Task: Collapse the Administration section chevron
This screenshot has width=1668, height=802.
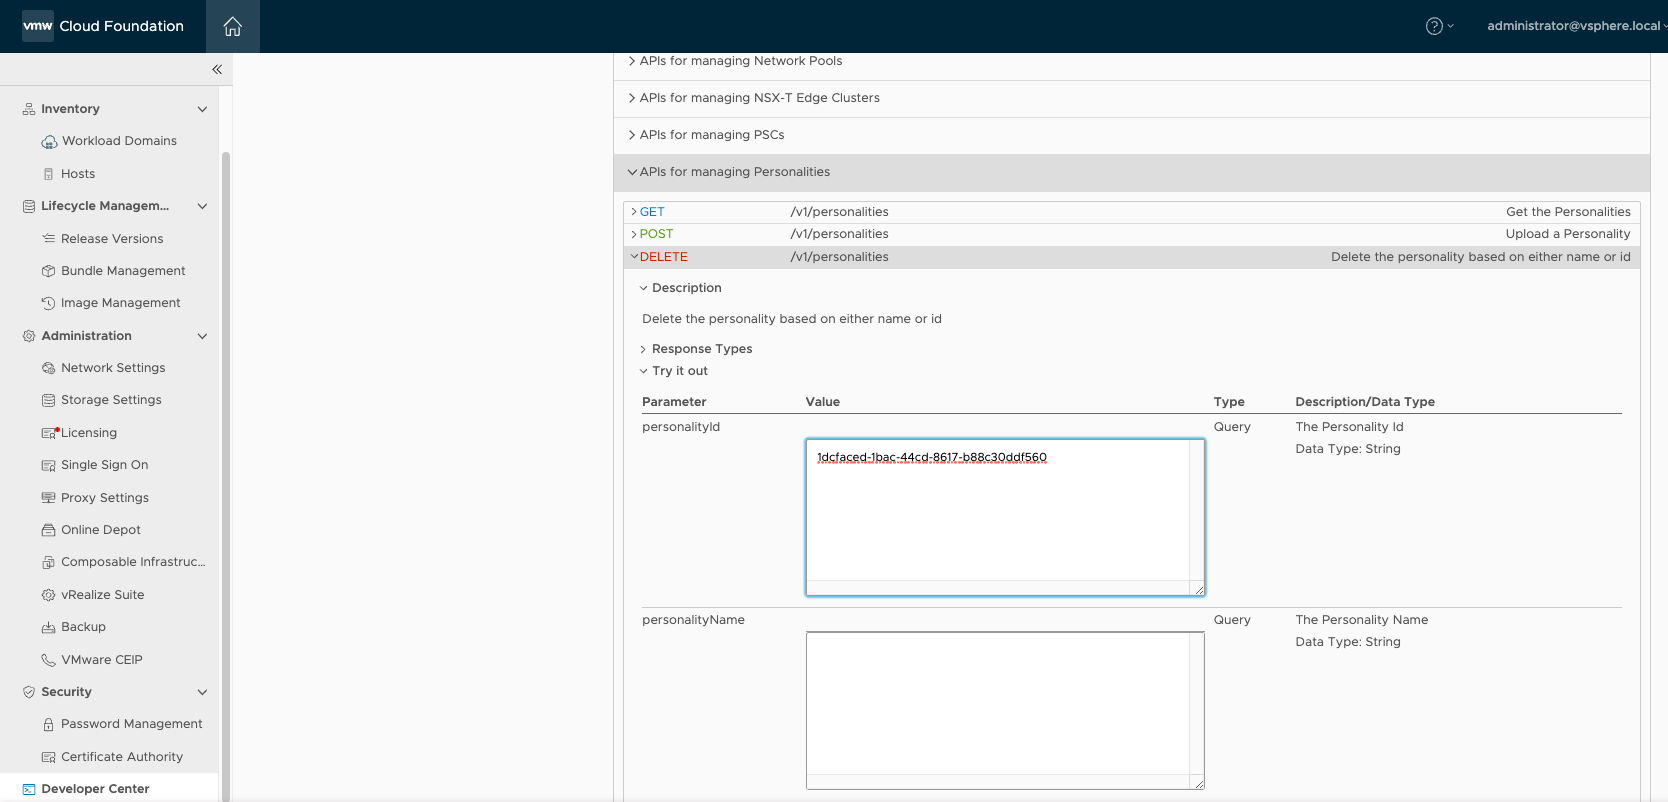Action: (202, 336)
